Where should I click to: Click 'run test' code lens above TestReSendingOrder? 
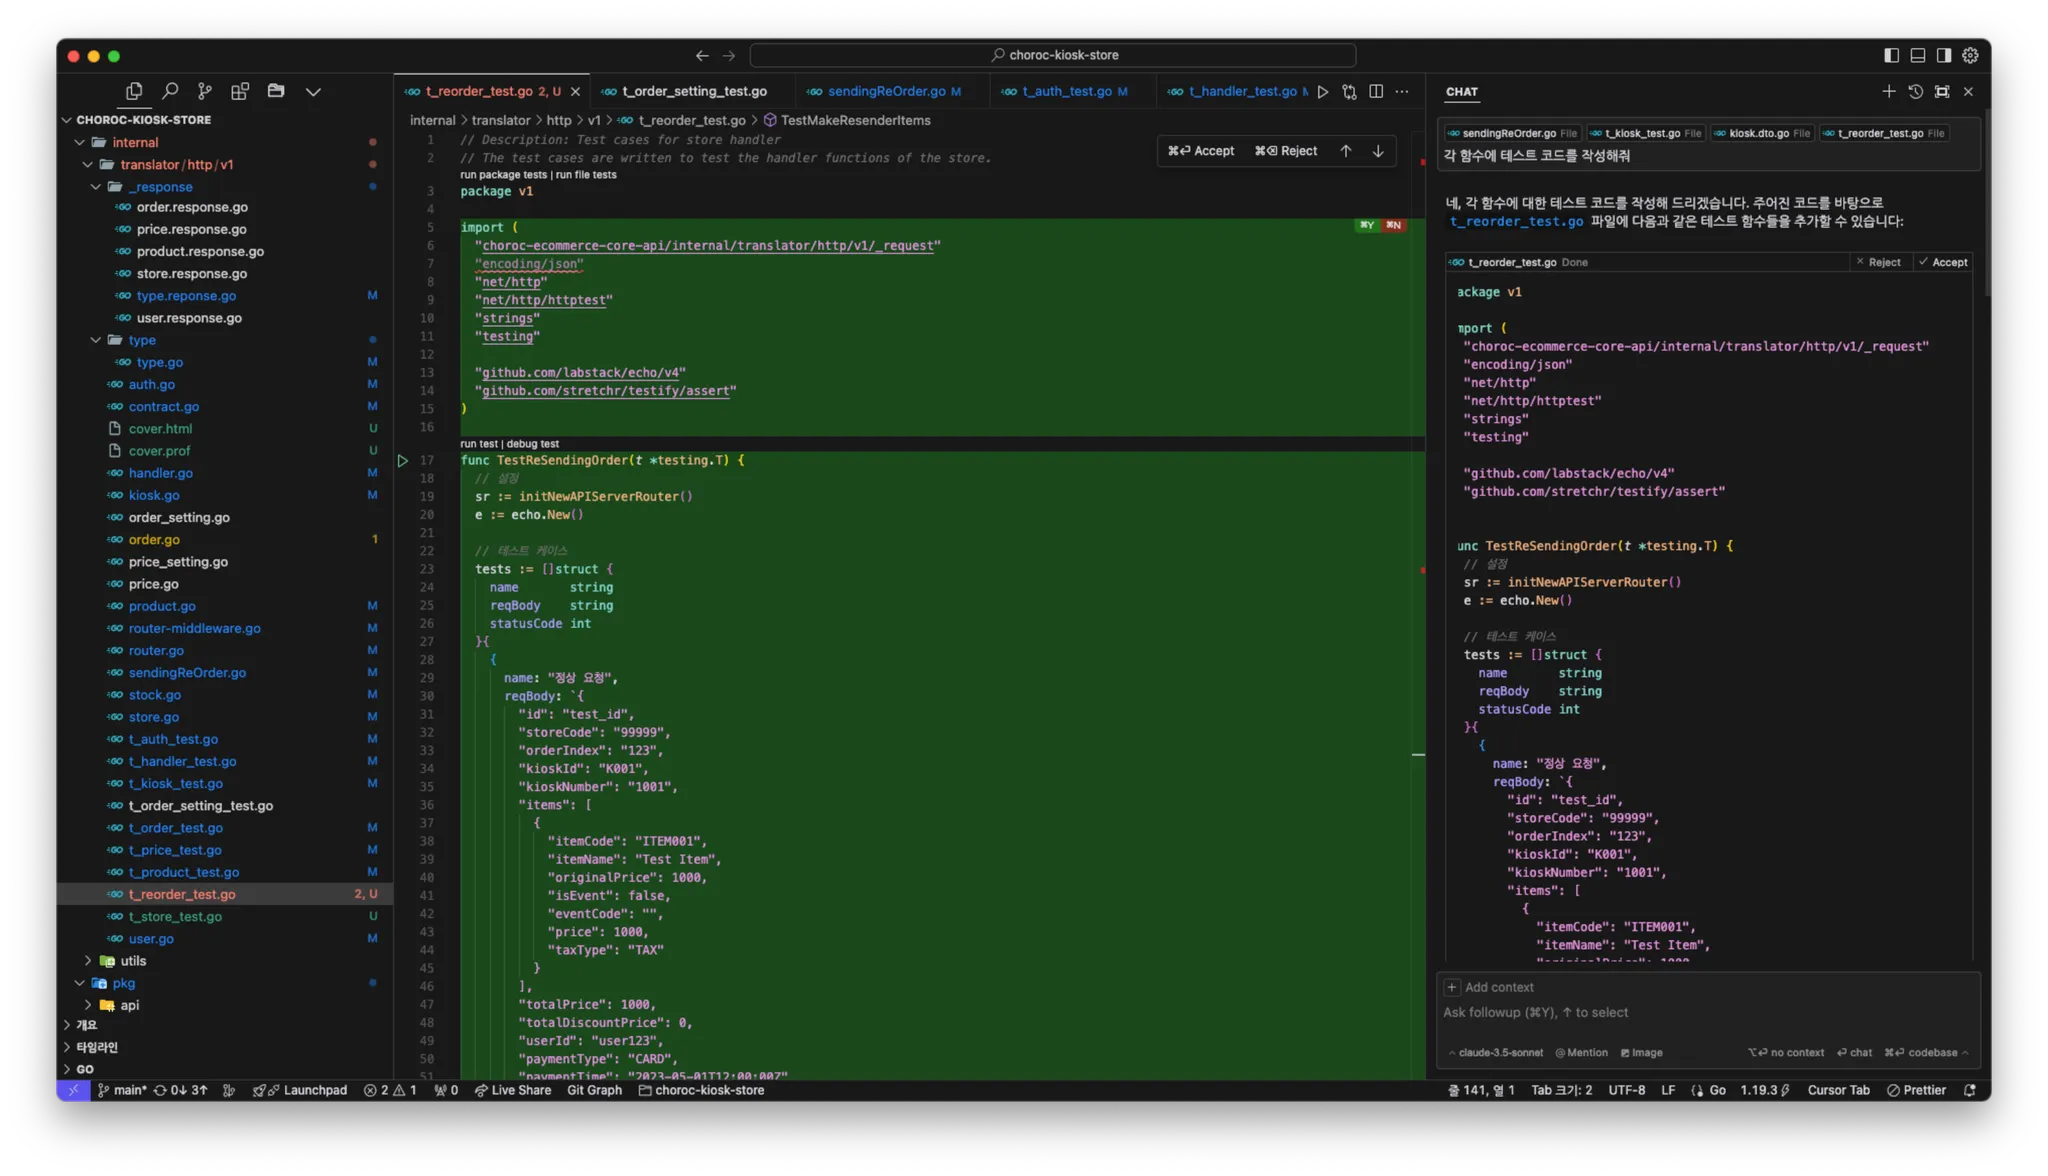pyautogui.click(x=478, y=443)
